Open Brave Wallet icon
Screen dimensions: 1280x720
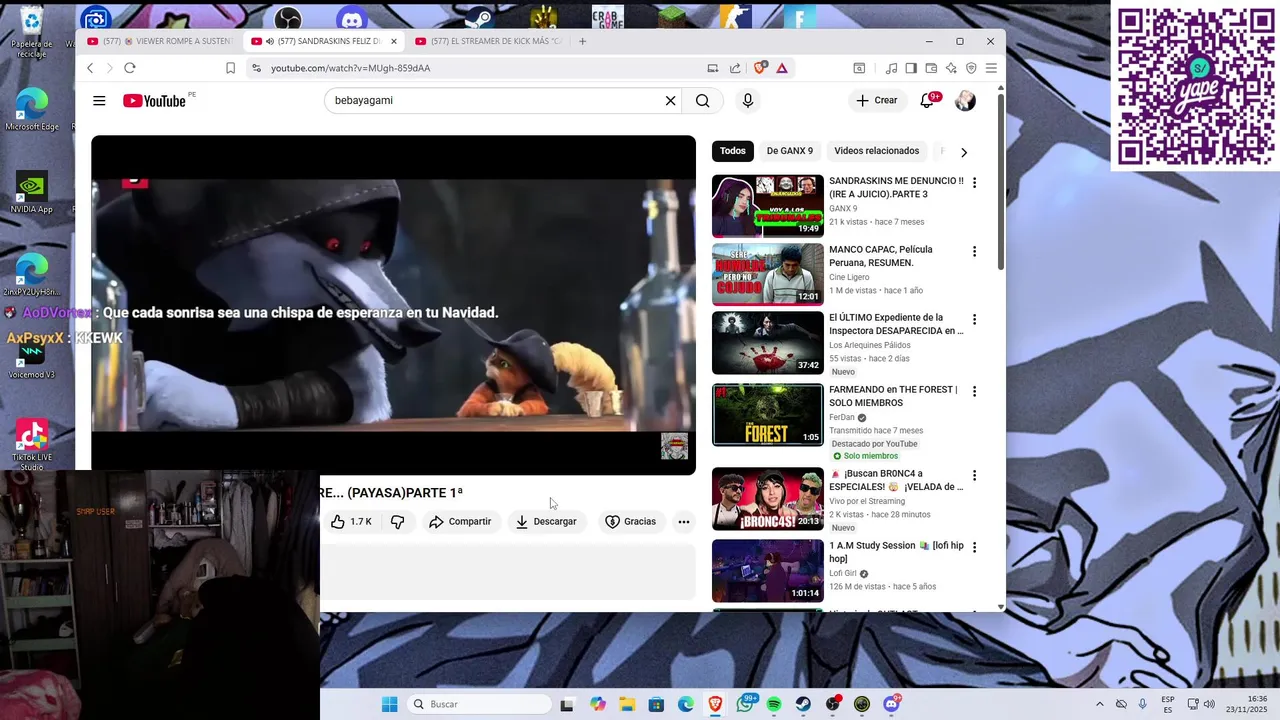tap(931, 68)
